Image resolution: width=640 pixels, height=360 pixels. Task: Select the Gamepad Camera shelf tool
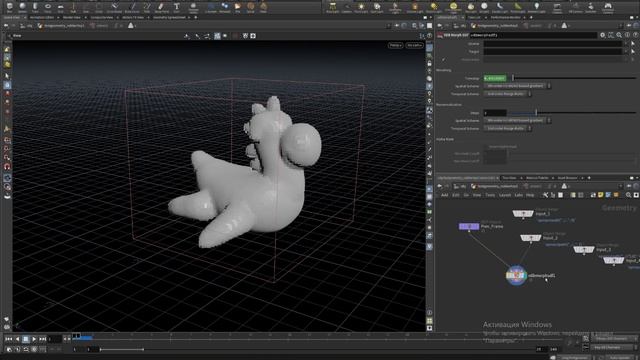pyautogui.click(x=608, y=7)
